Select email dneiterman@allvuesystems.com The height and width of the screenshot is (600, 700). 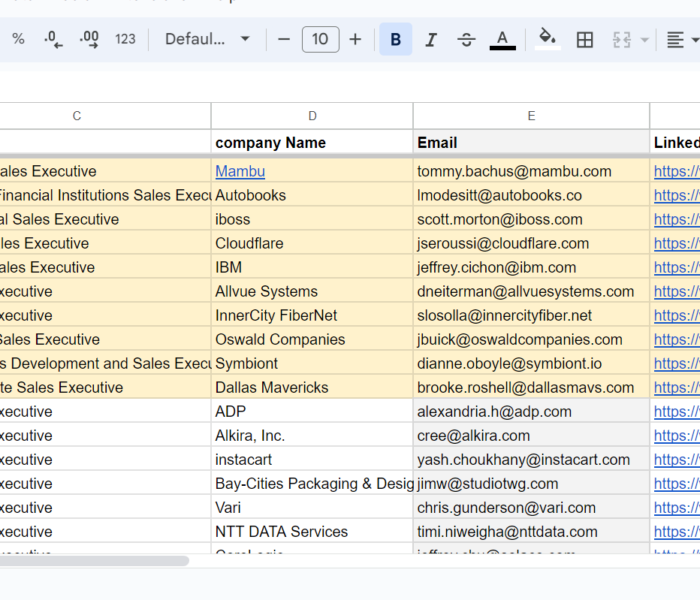pyautogui.click(x=531, y=292)
